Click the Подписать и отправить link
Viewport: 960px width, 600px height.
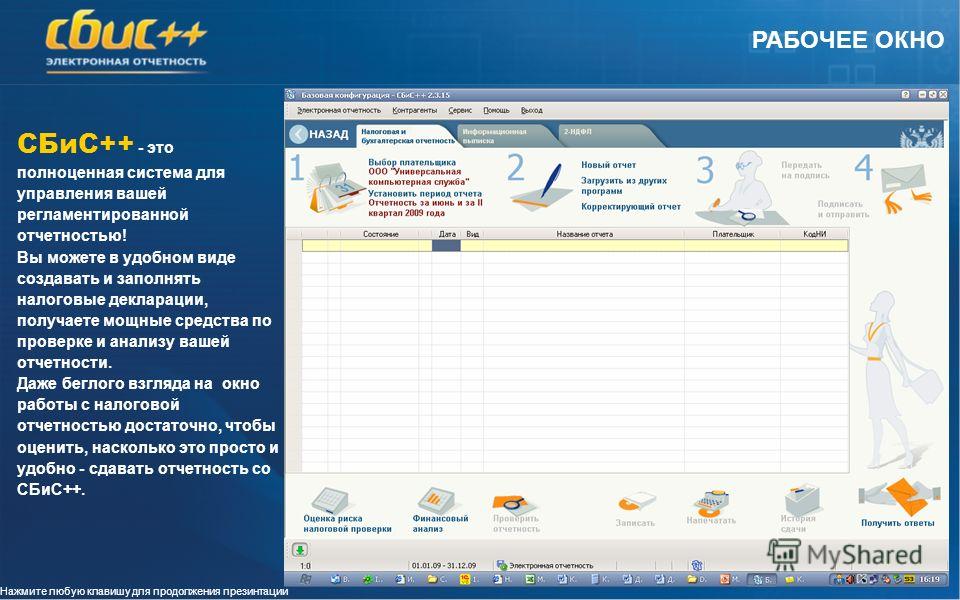coord(843,209)
